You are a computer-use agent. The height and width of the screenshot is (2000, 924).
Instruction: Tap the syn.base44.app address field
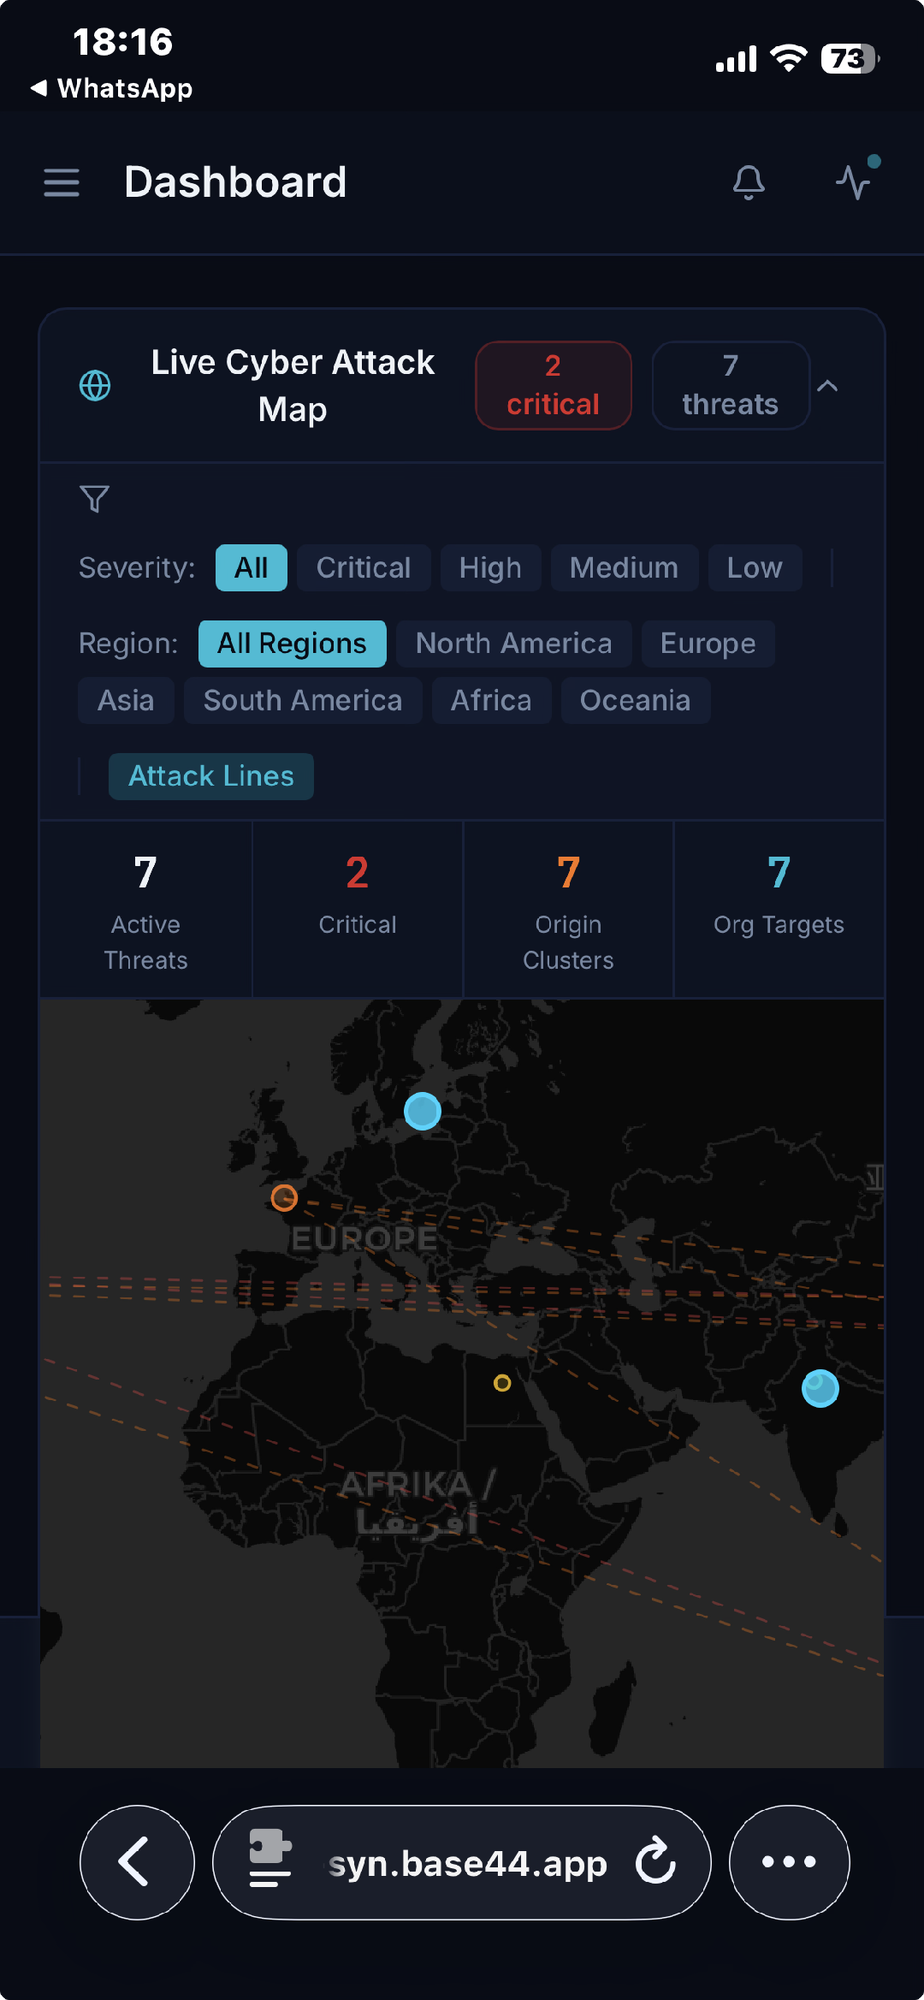point(467,1862)
